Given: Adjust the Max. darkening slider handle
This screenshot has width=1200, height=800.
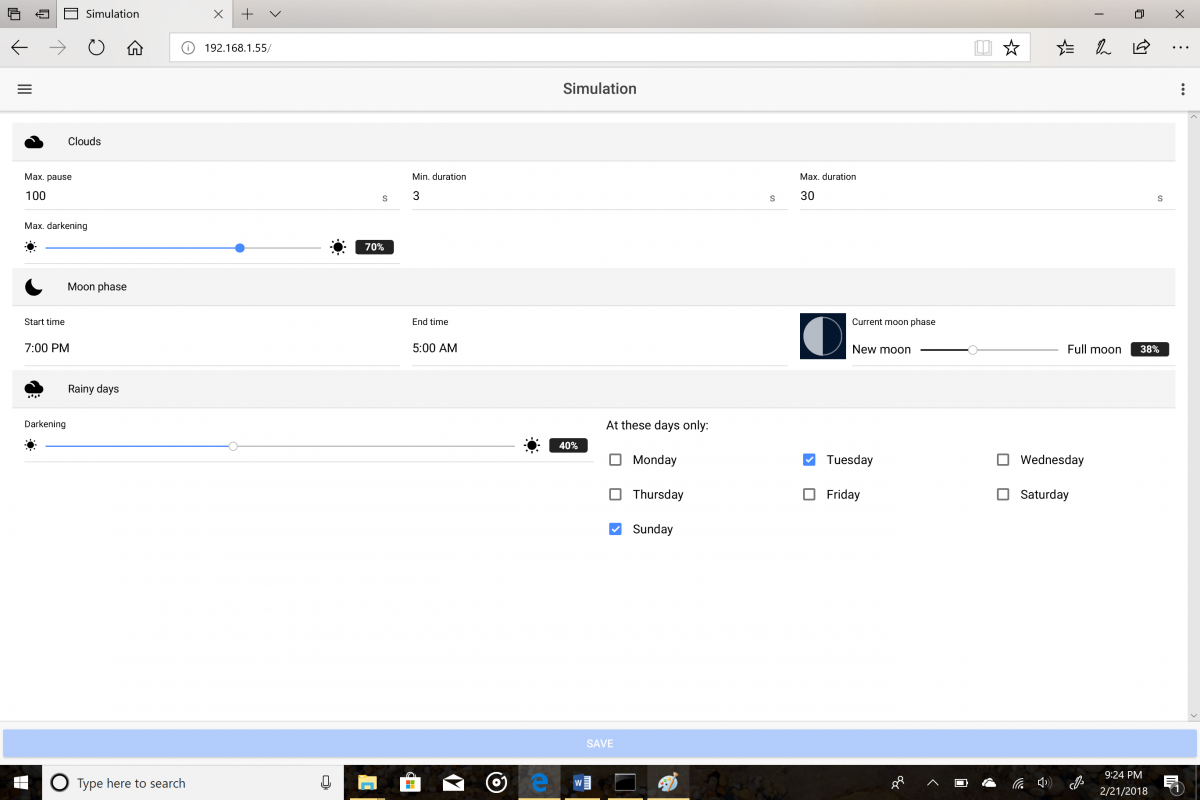Looking at the screenshot, I should (x=240, y=247).
